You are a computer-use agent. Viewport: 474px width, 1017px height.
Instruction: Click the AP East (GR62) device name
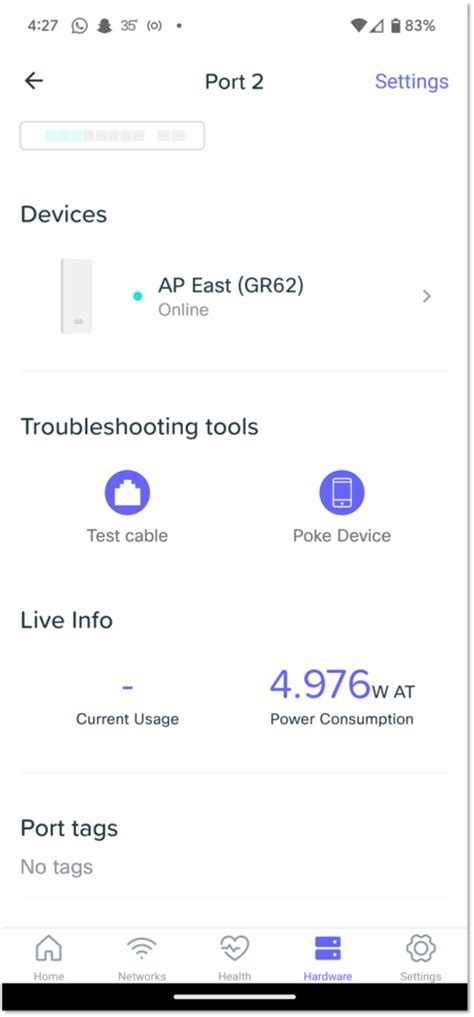[x=231, y=285]
